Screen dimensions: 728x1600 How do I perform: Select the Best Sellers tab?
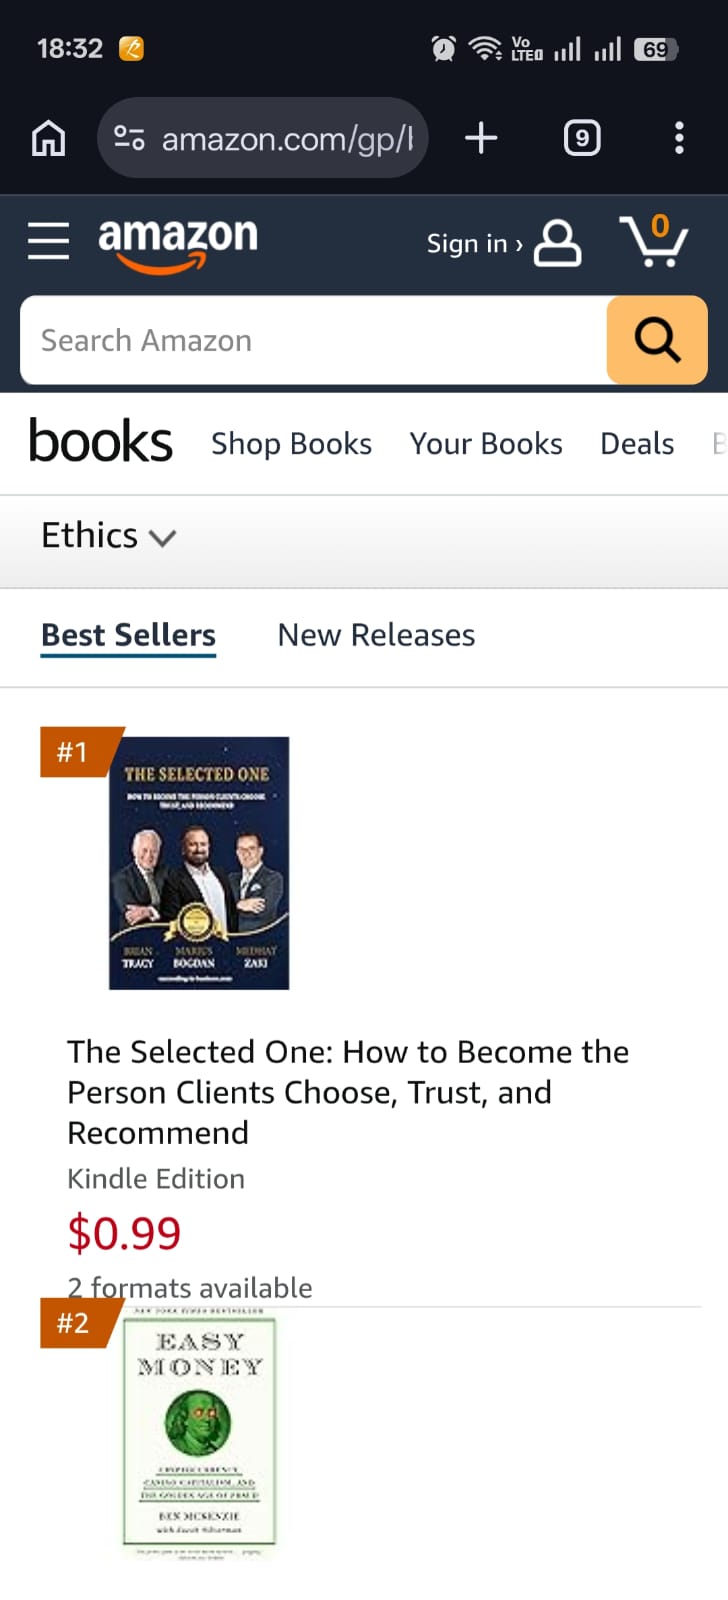(x=128, y=634)
